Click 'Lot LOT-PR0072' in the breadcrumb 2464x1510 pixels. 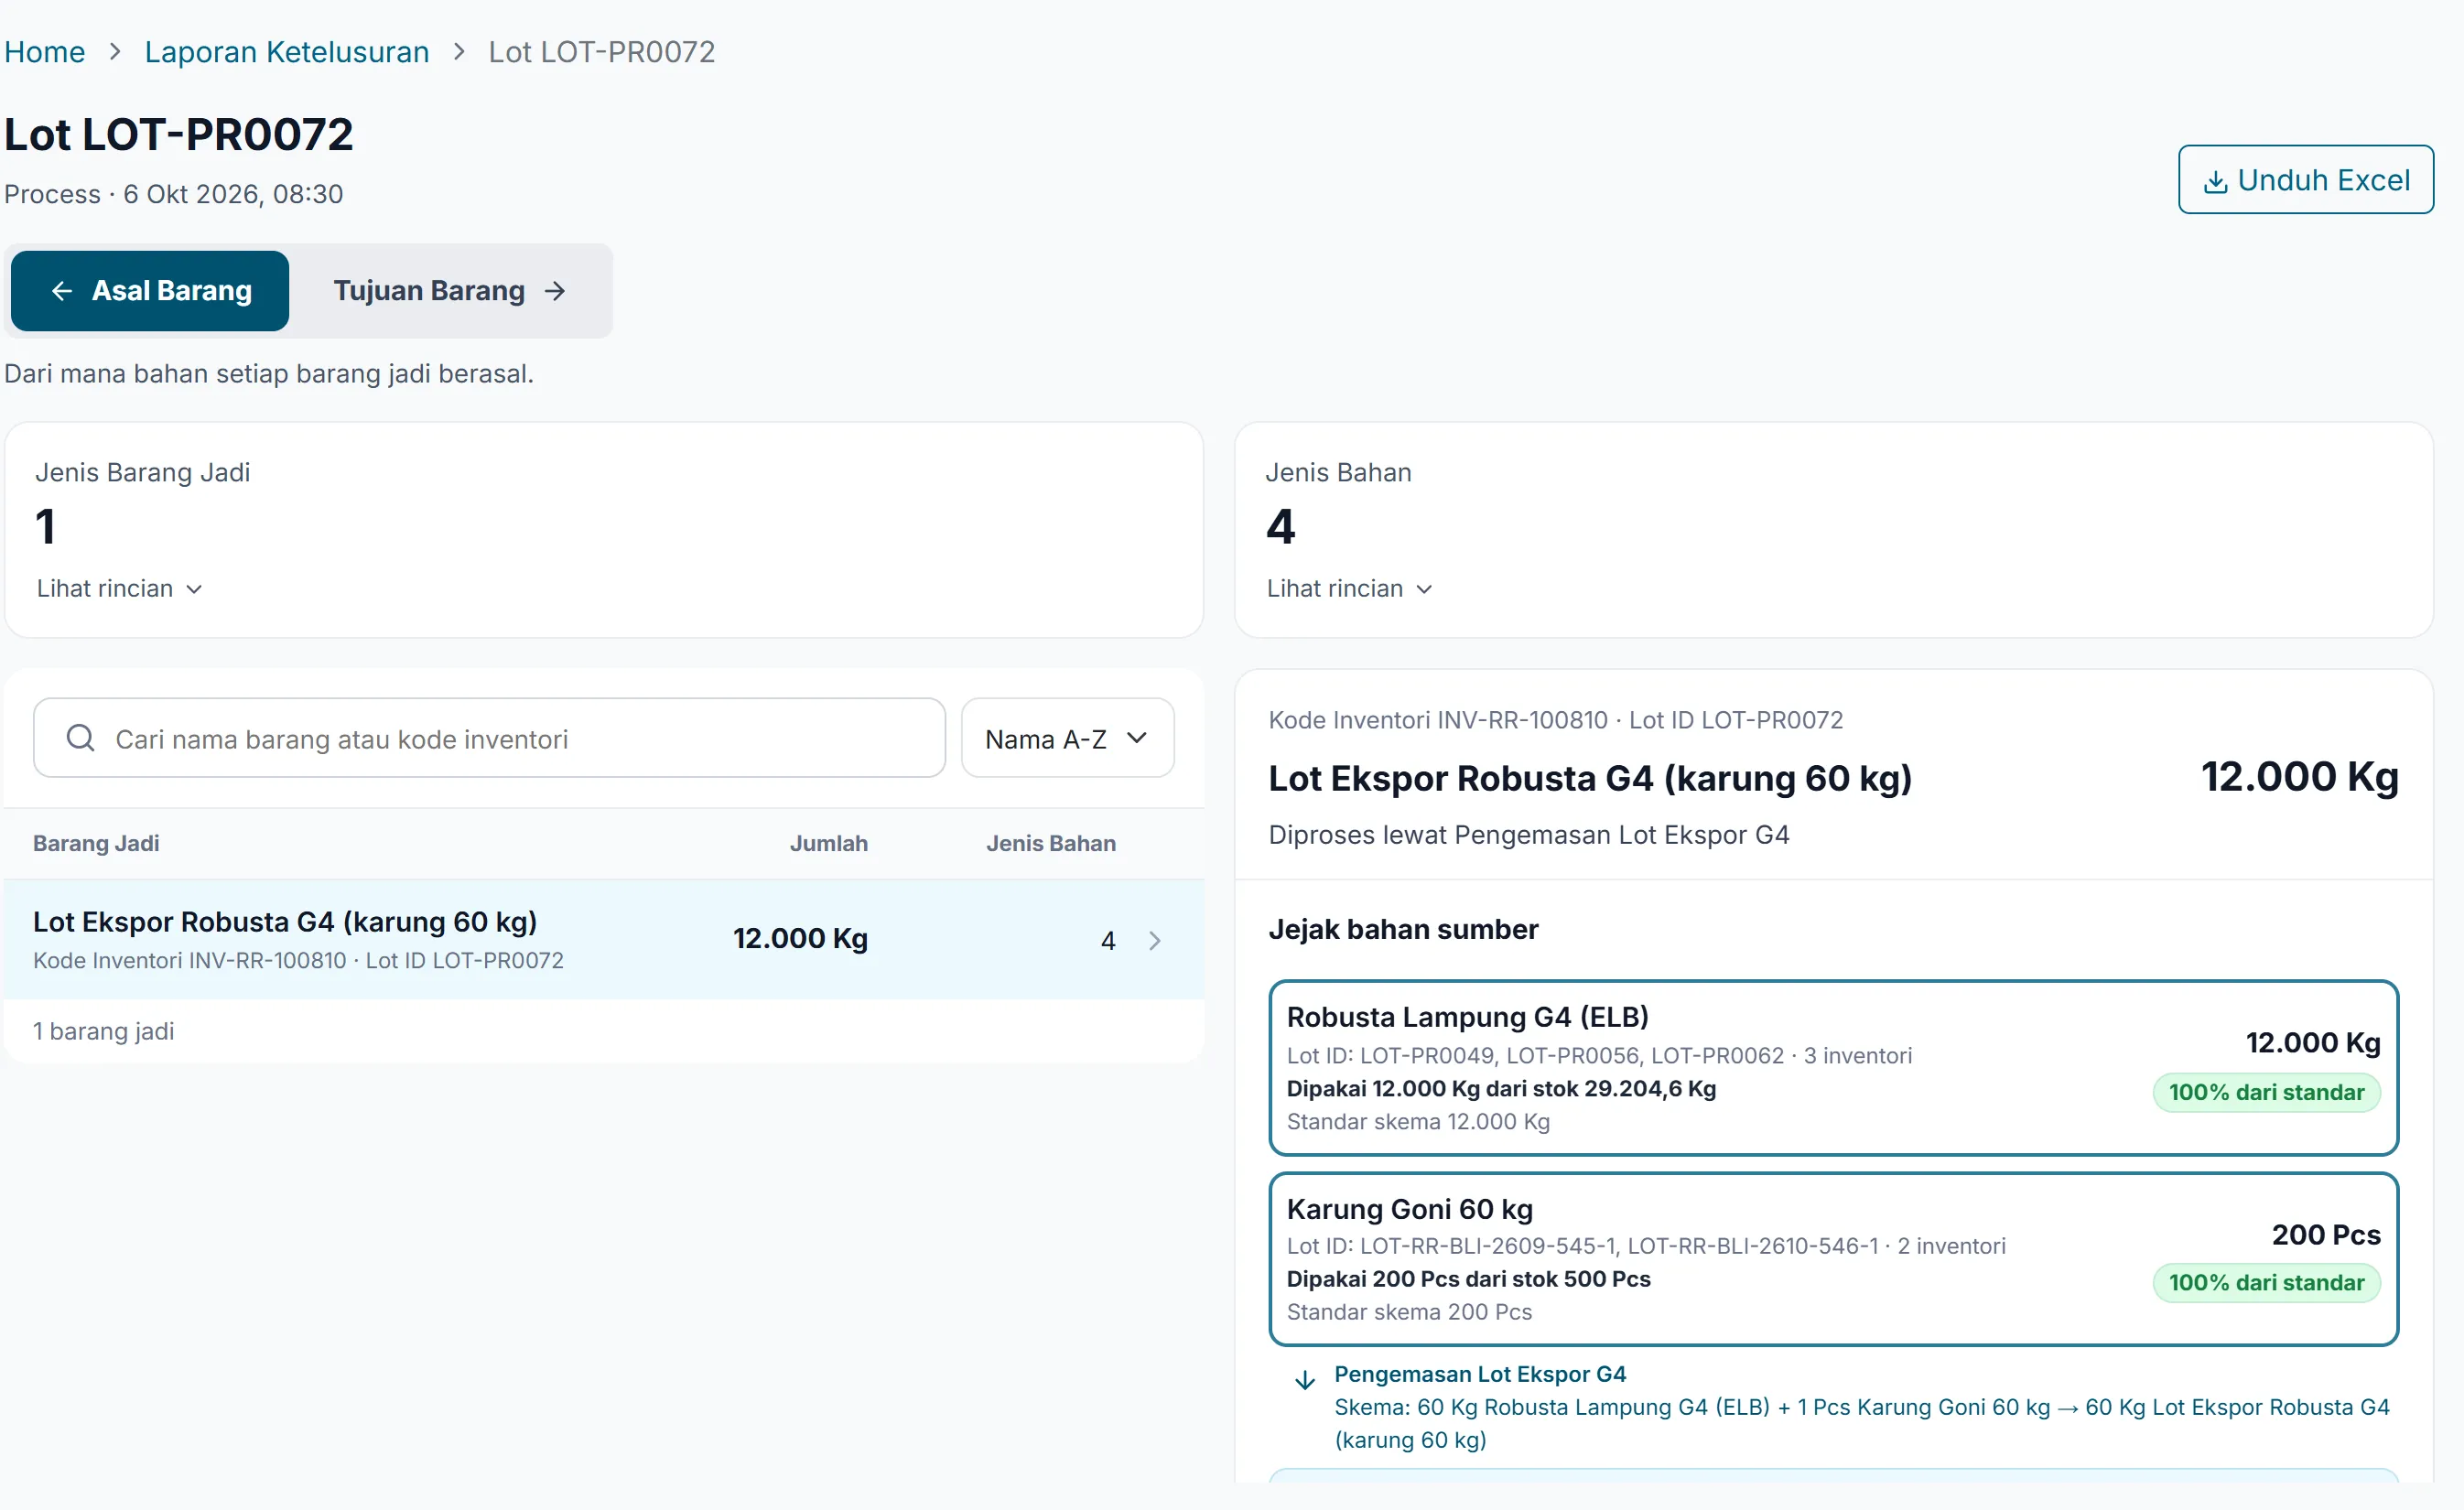(602, 51)
